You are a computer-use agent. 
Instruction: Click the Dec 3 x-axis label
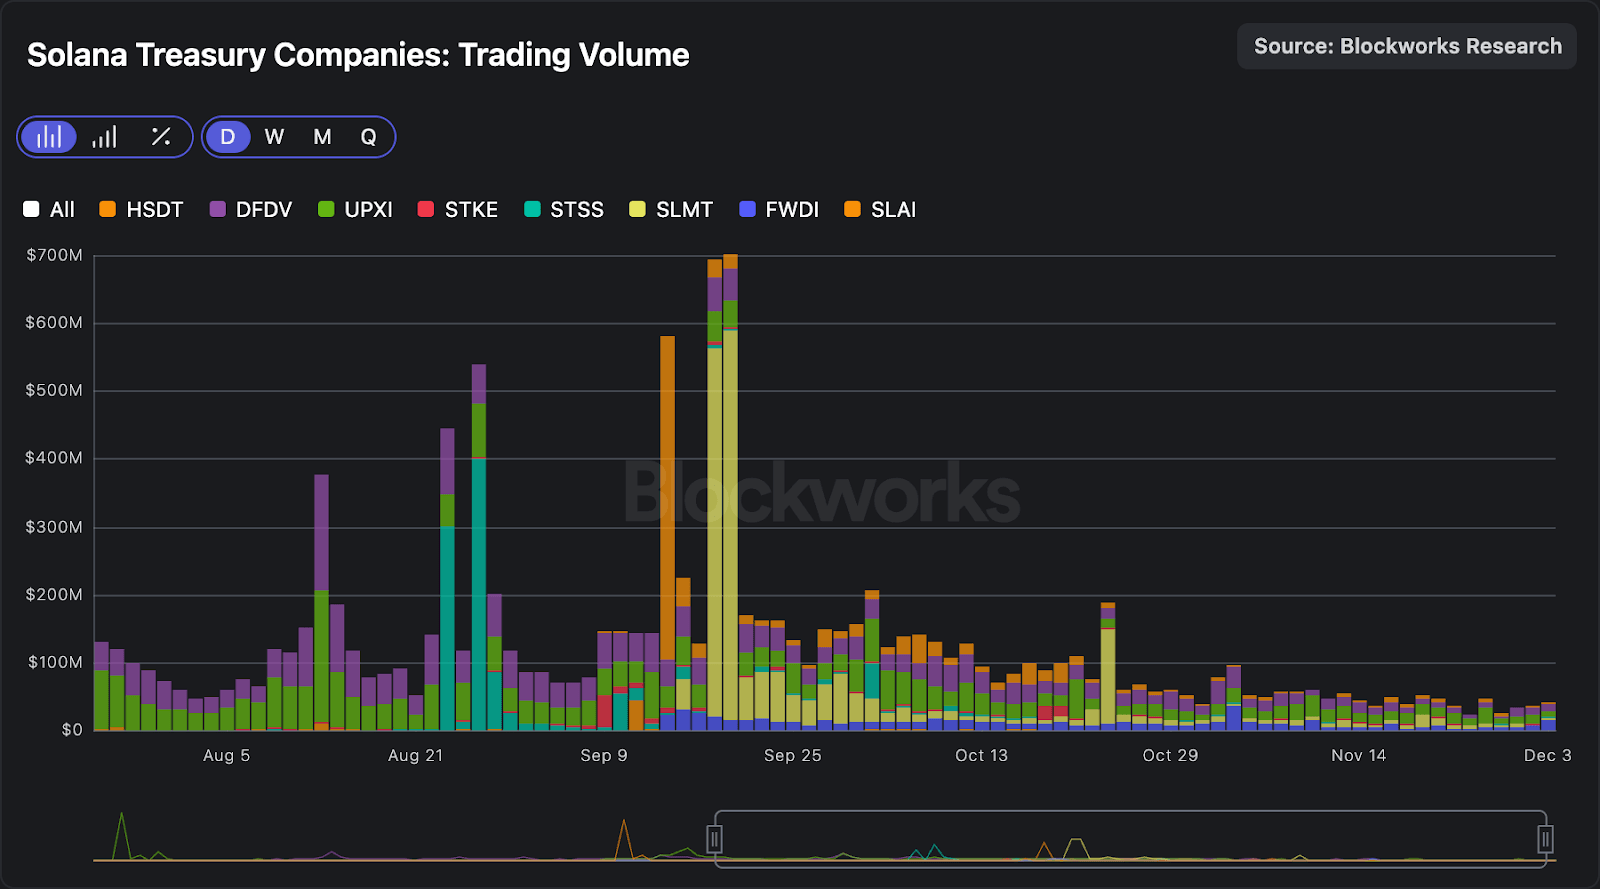pyautogui.click(x=1547, y=755)
